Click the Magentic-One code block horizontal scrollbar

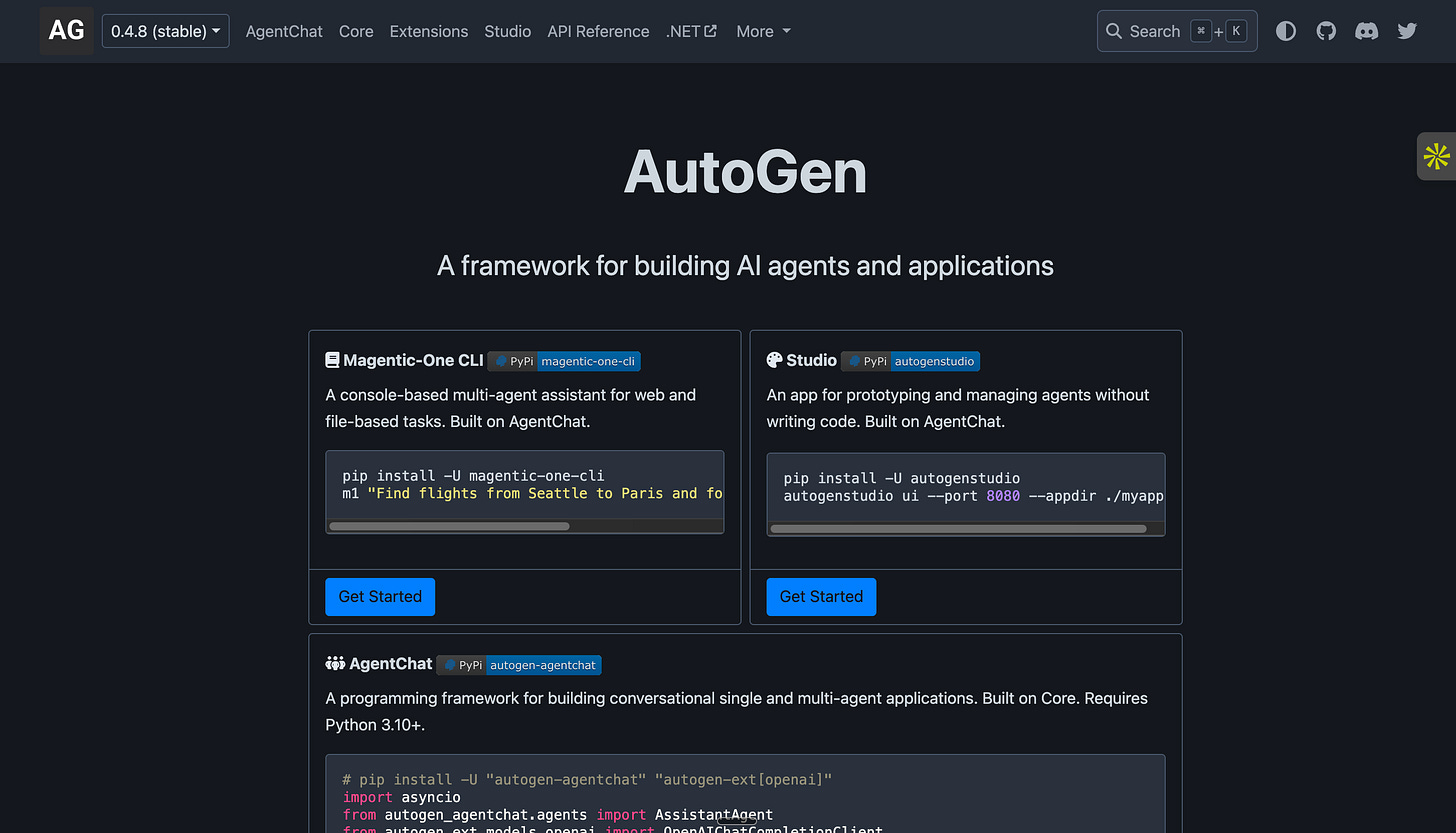pos(449,526)
